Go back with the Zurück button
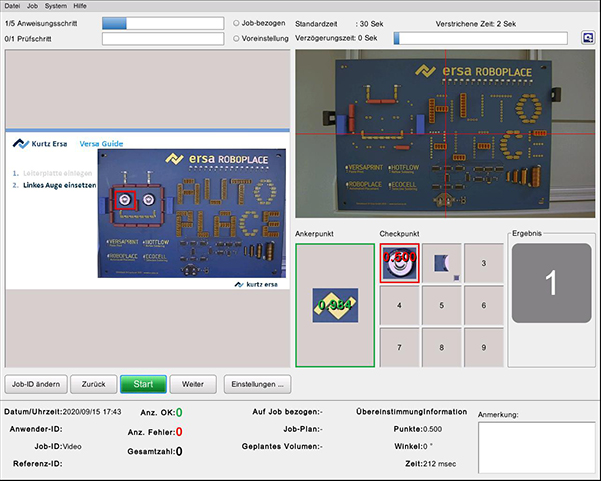This screenshot has height=481, width=601. pos(94,383)
